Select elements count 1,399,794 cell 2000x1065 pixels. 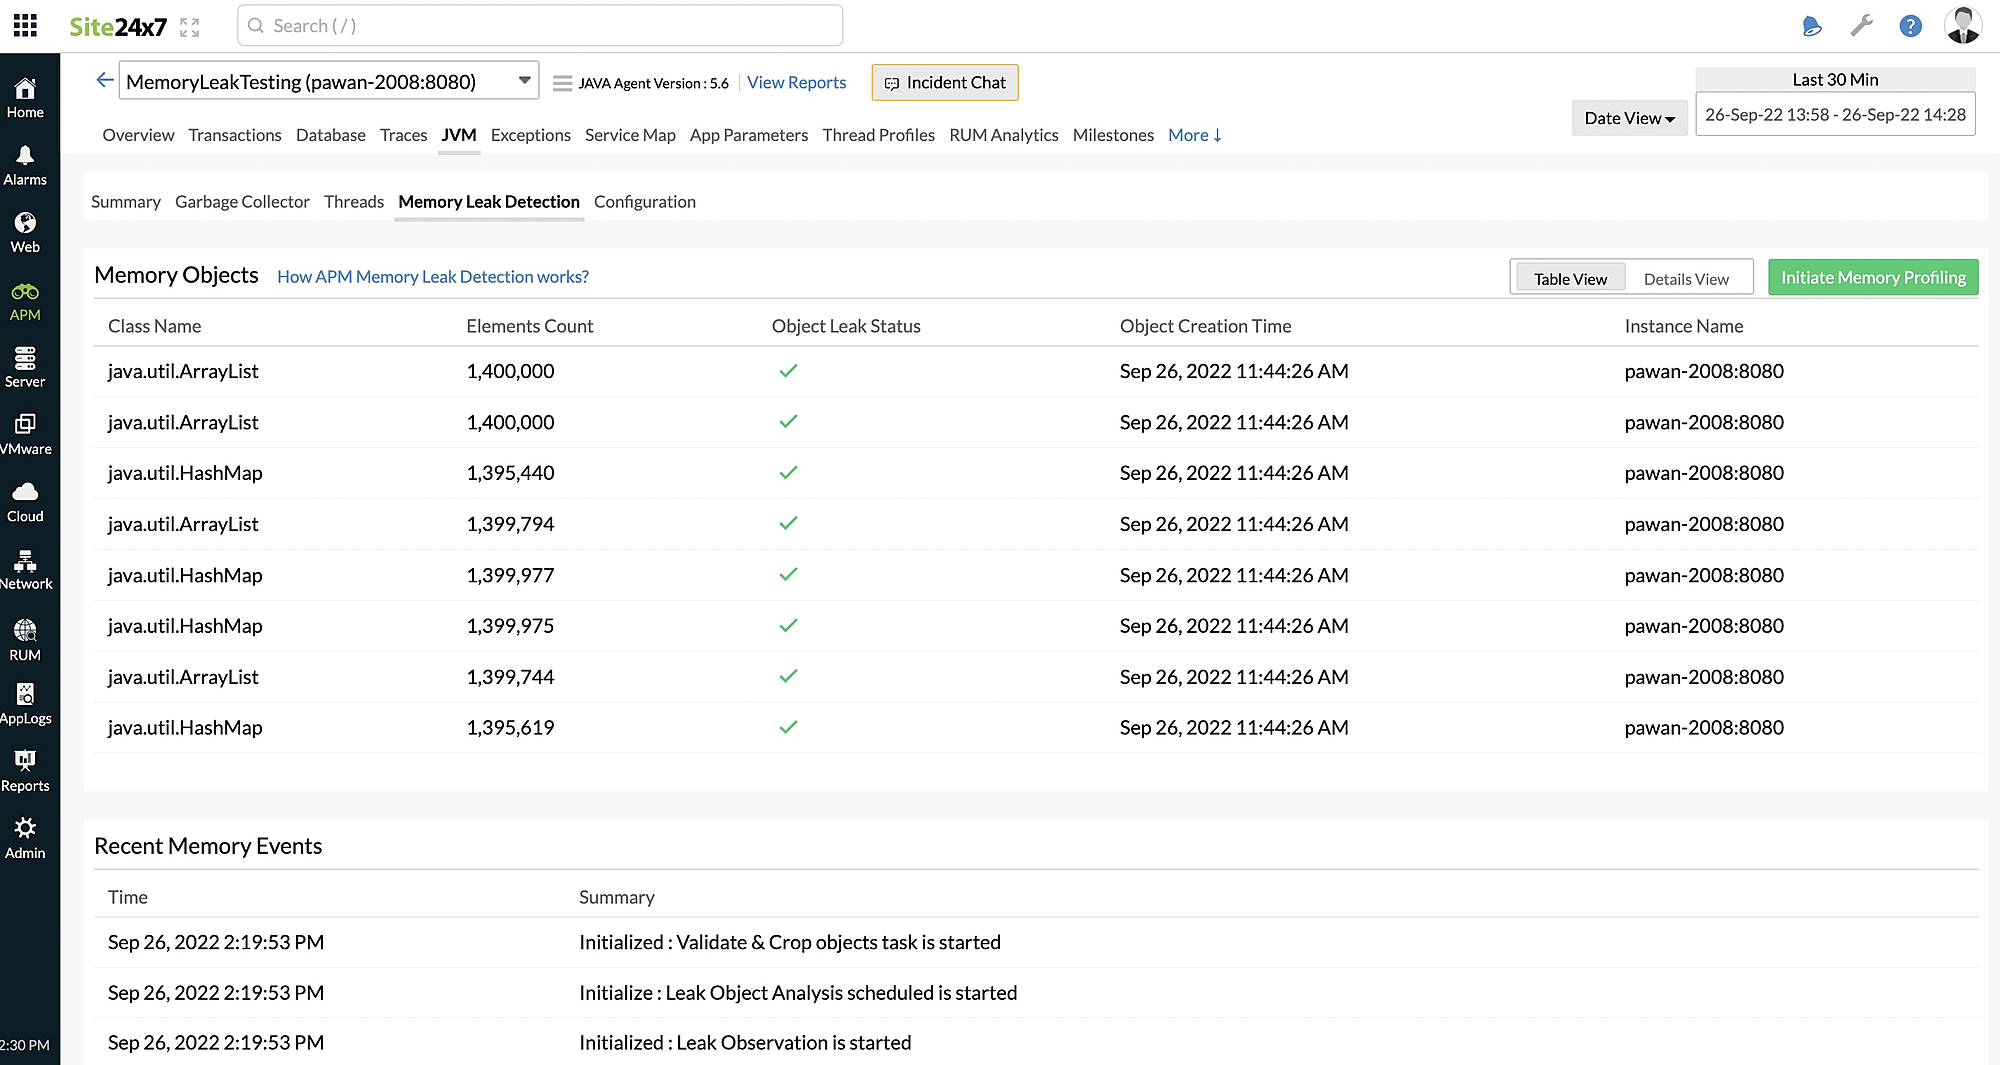[x=510, y=524]
